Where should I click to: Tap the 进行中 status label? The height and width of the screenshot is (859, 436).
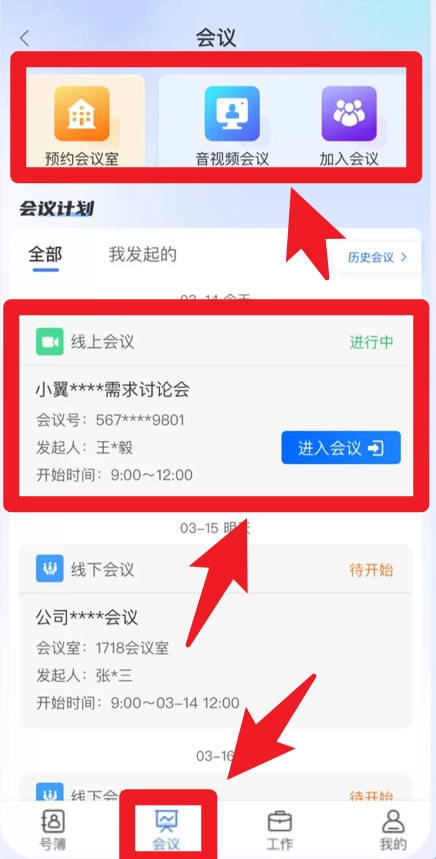(x=371, y=342)
